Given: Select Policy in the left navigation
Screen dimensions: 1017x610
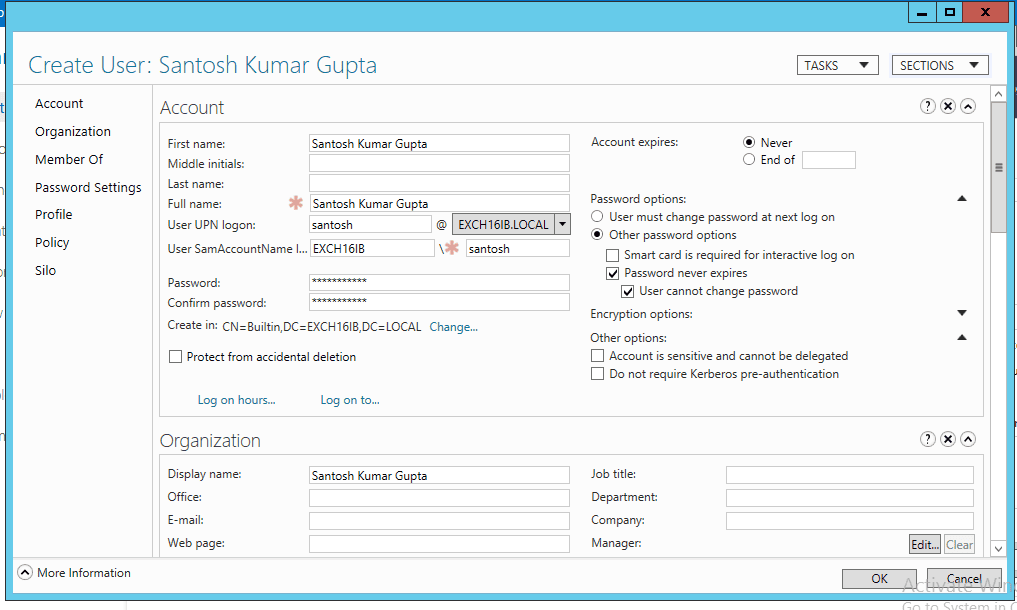Looking at the screenshot, I should (x=52, y=243).
